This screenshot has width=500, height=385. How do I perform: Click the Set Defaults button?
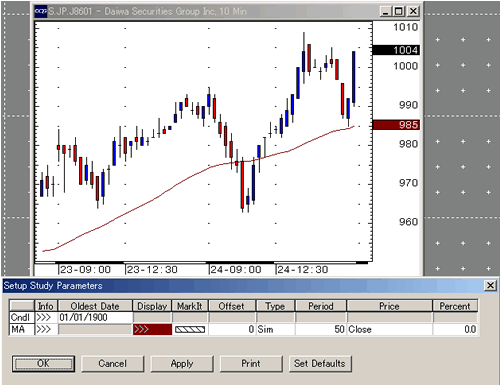(x=320, y=363)
